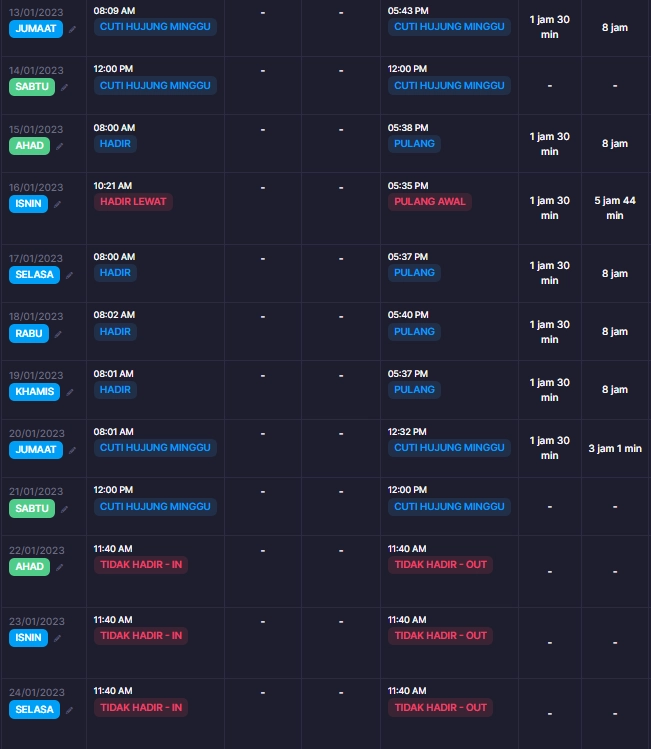The width and height of the screenshot is (651, 749).
Task: Click the edit pencil beside 13/01/2023 JUMAAT
Action: [72, 30]
